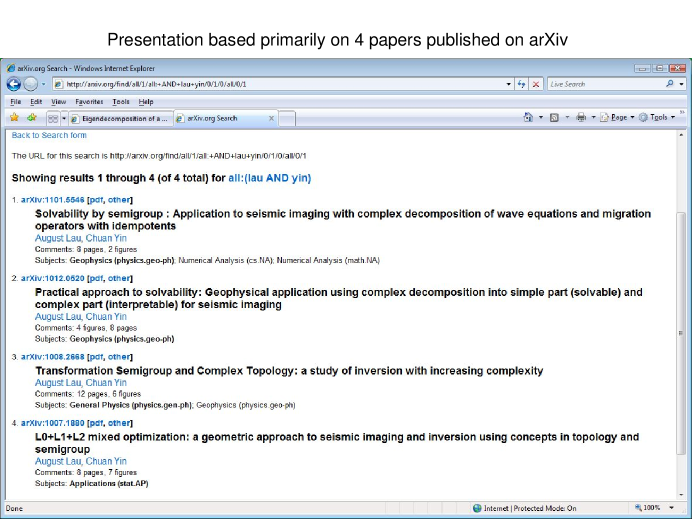Open the arXiv:1007.1880 abstract link

pyautogui.click(x=53, y=423)
